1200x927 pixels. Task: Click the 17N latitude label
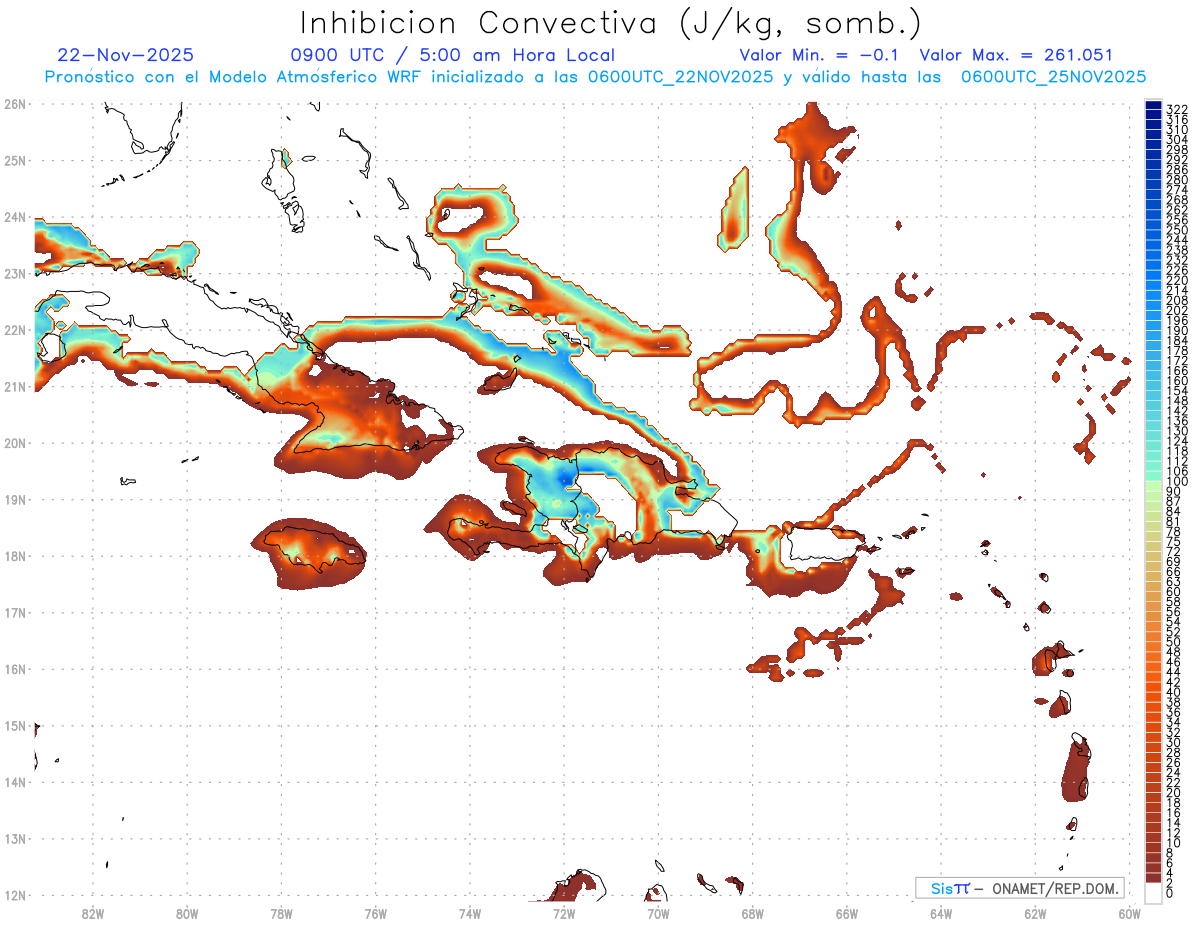click(x=15, y=612)
